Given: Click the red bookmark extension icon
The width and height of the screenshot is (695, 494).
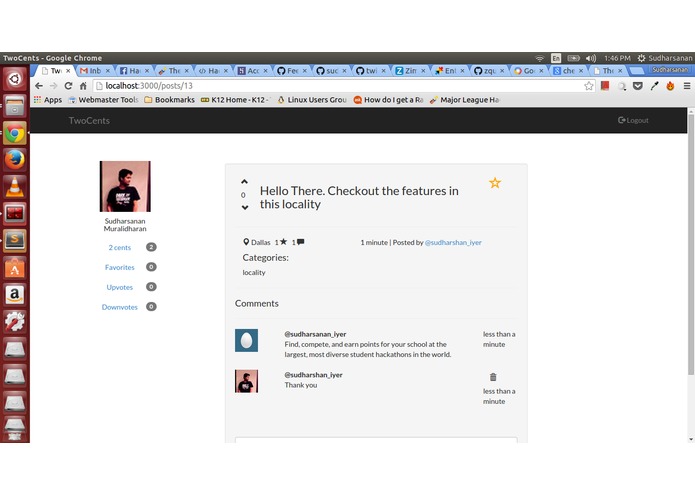Looking at the screenshot, I should pyautogui.click(x=605, y=86).
